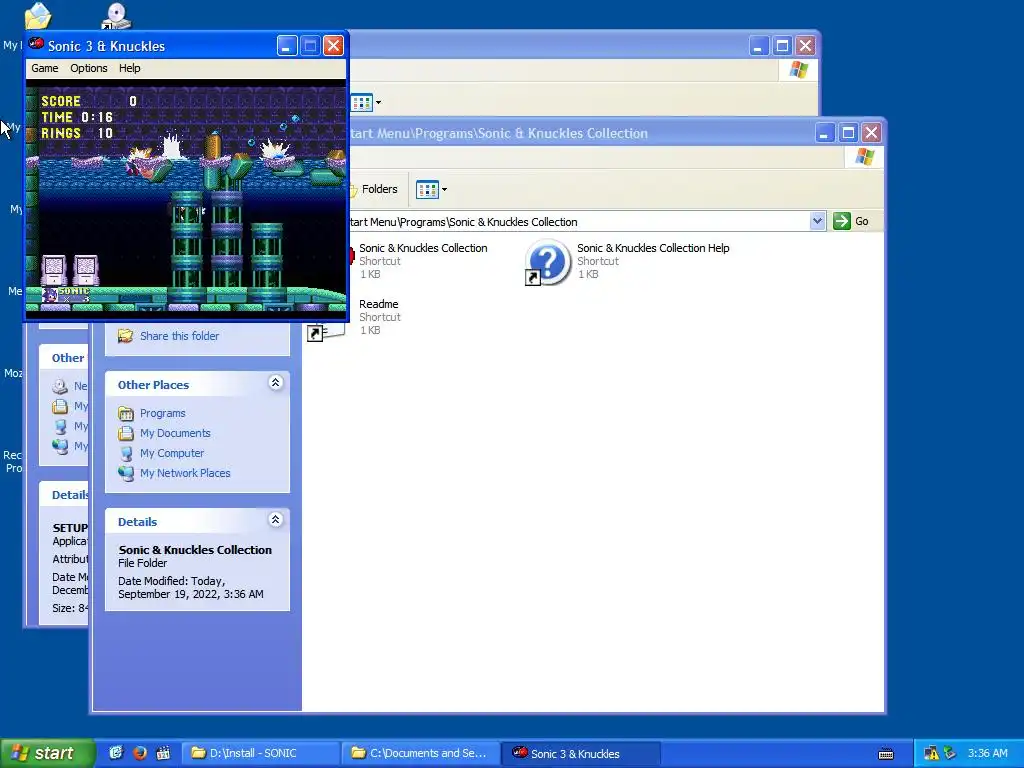Click the My Computer icon in Other Places

coord(125,453)
